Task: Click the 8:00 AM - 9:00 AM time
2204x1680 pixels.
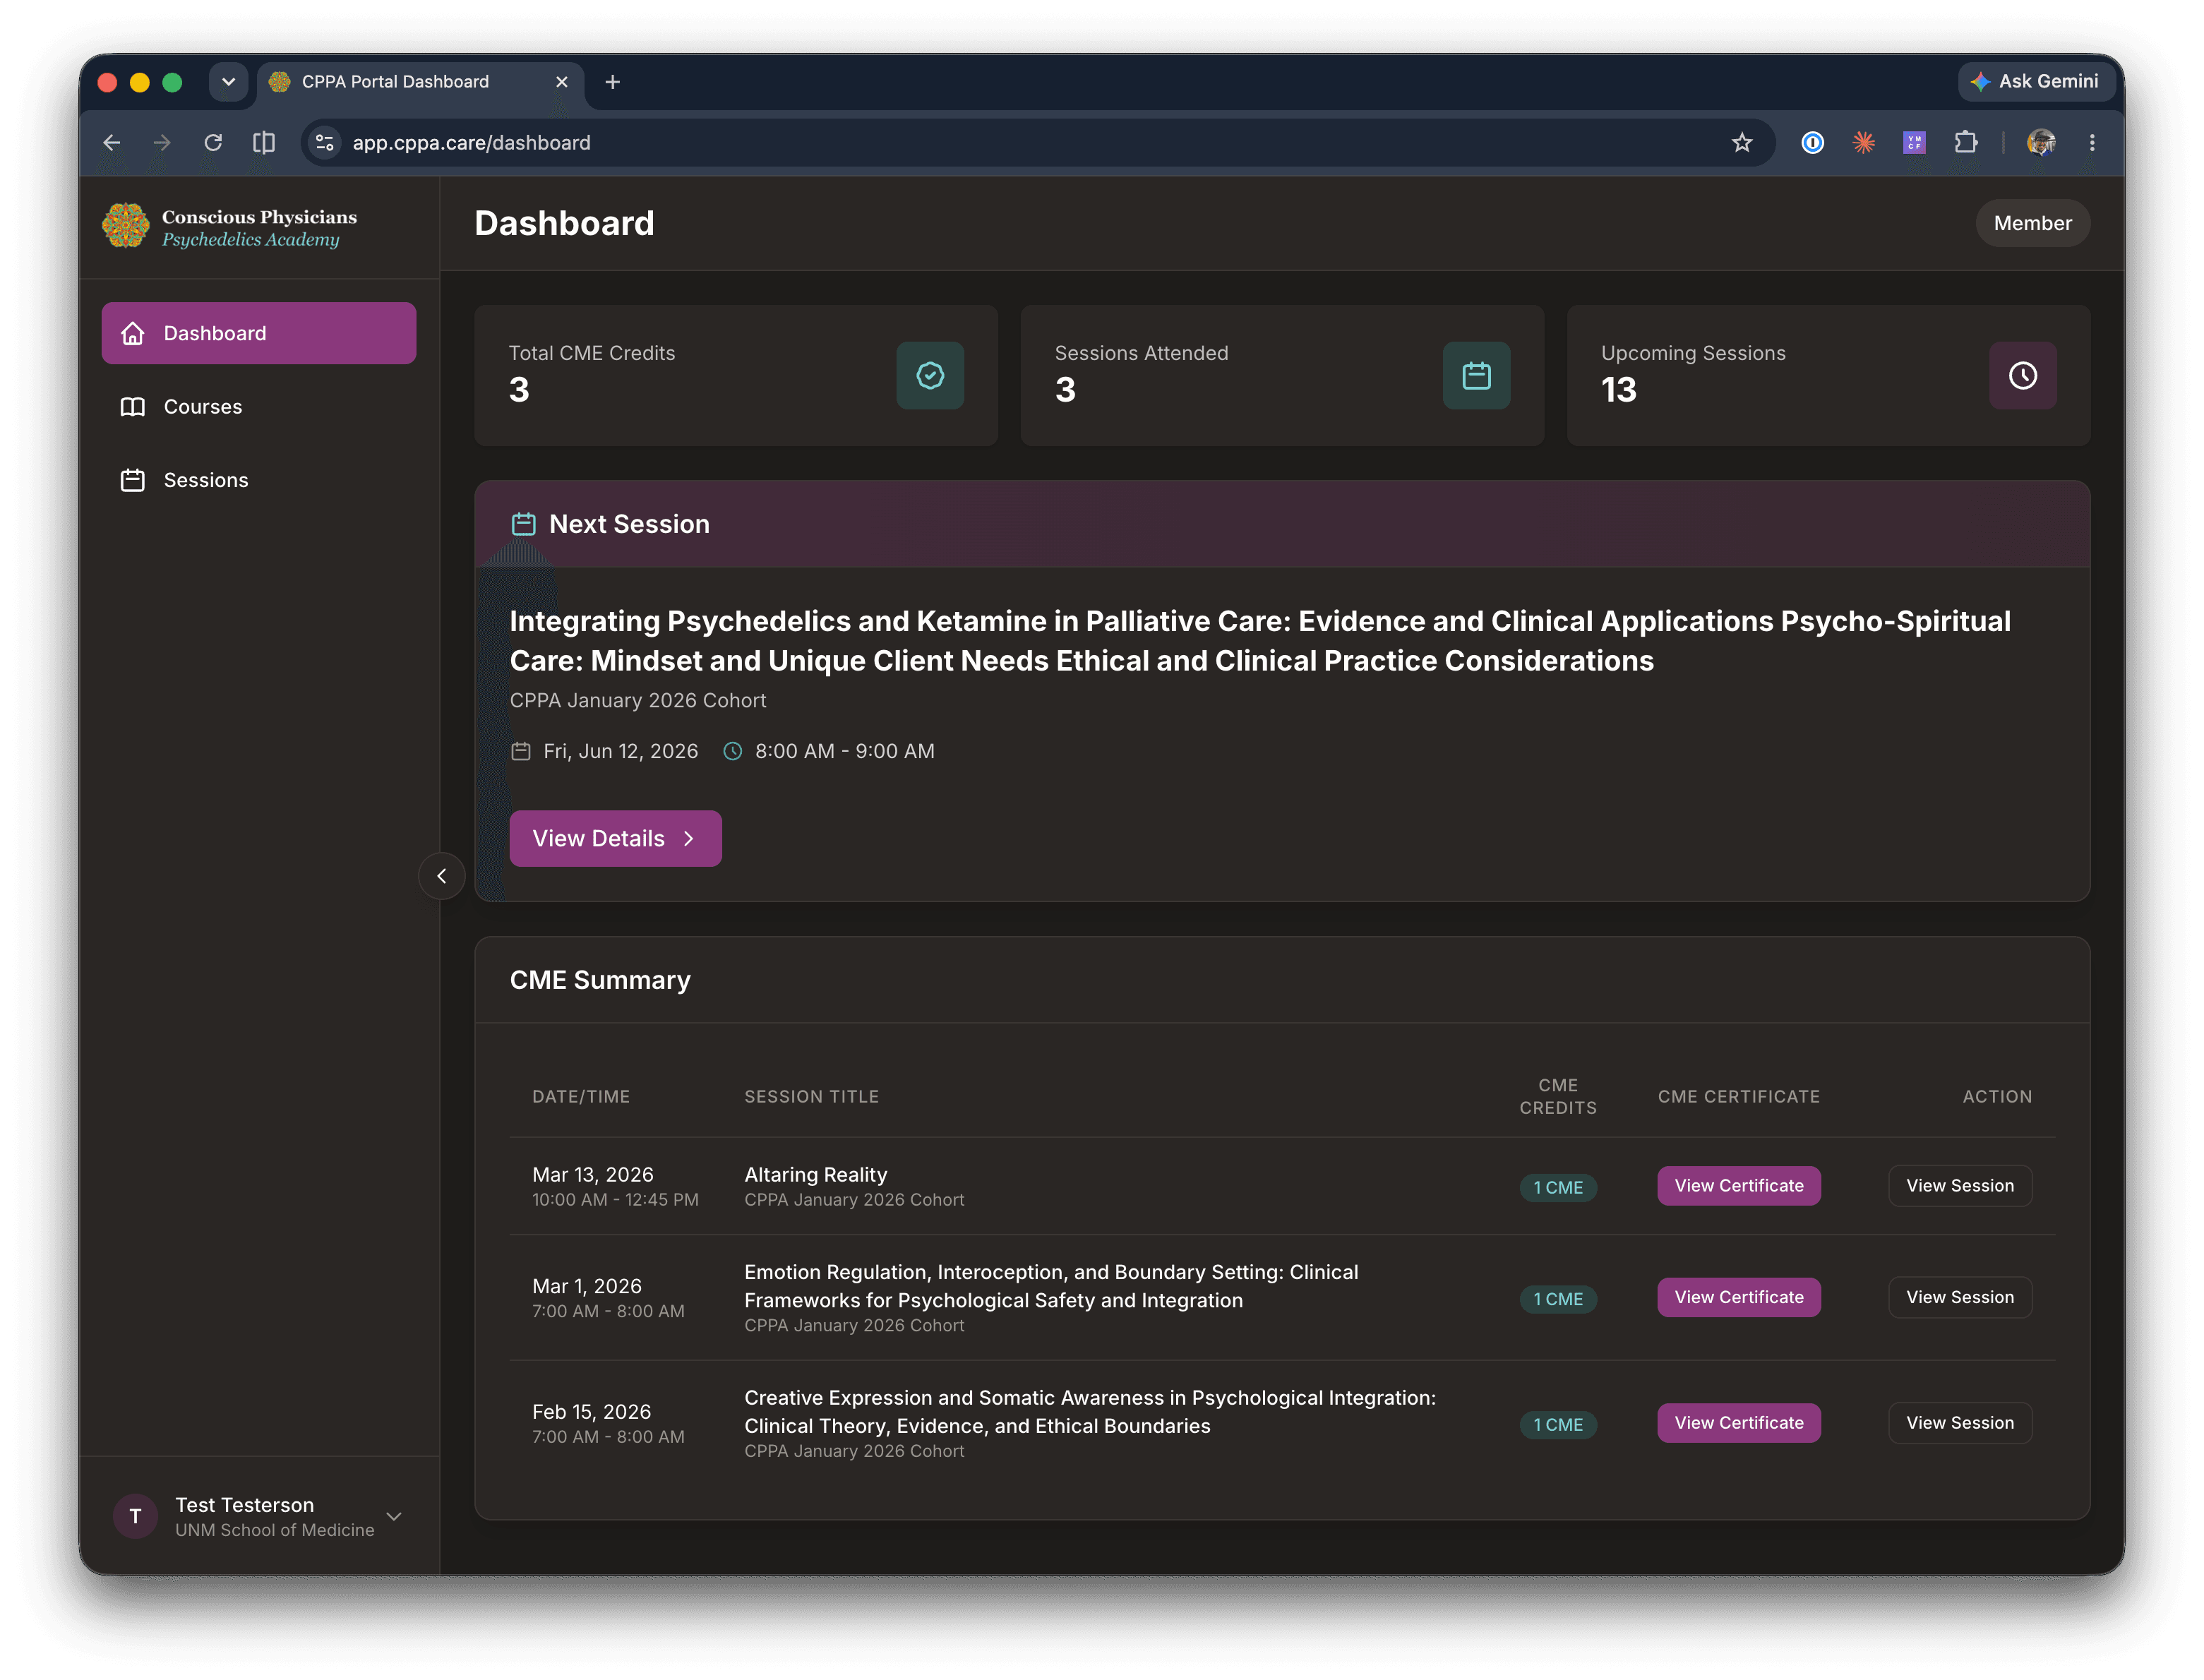Action: [x=844, y=751]
